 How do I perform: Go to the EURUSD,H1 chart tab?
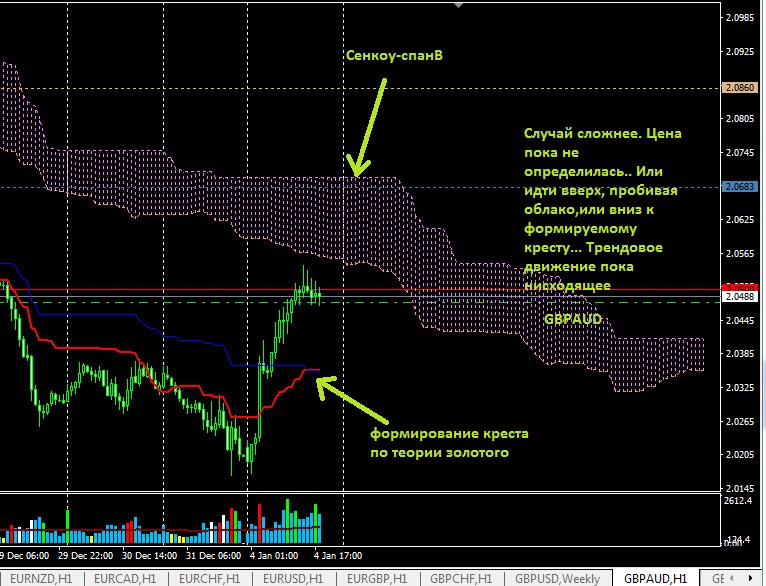click(x=293, y=579)
